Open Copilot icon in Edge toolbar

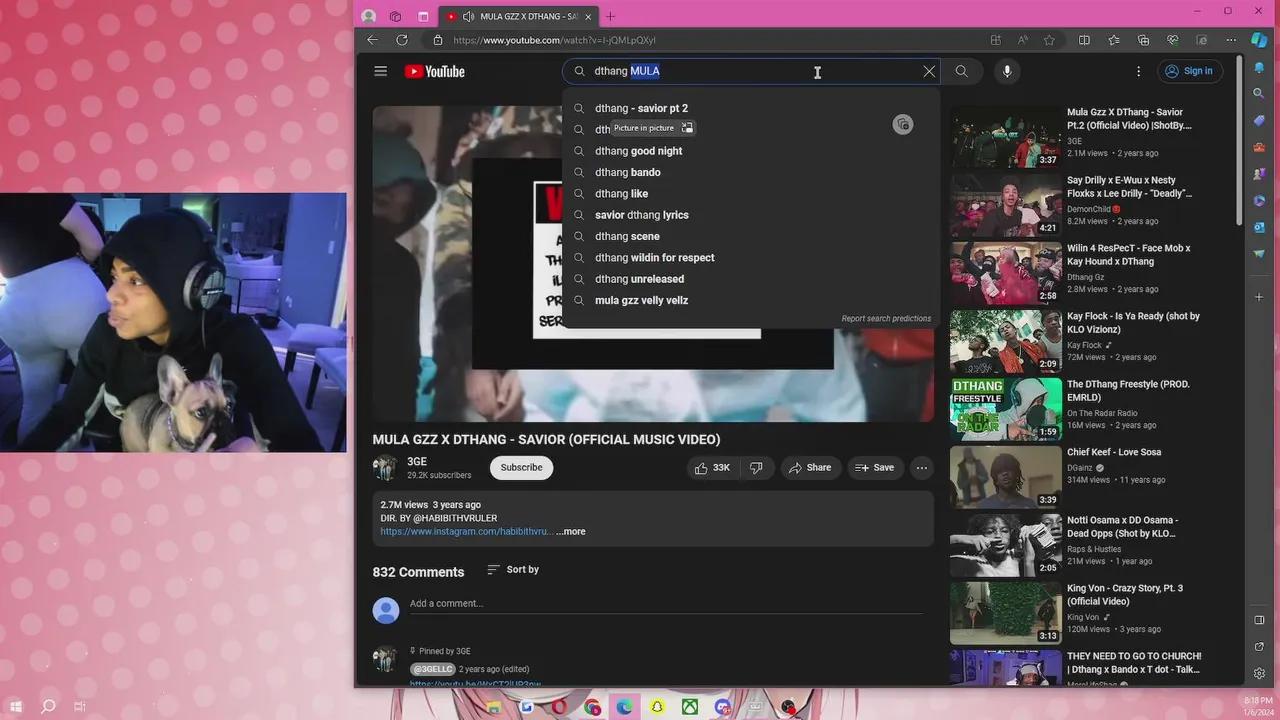(x=1260, y=40)
